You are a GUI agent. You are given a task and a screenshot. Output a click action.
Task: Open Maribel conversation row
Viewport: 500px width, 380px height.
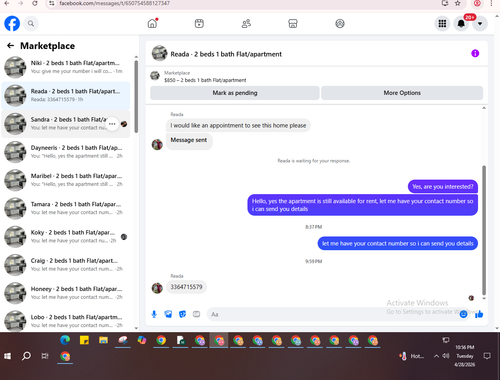[x=66, y=180]
